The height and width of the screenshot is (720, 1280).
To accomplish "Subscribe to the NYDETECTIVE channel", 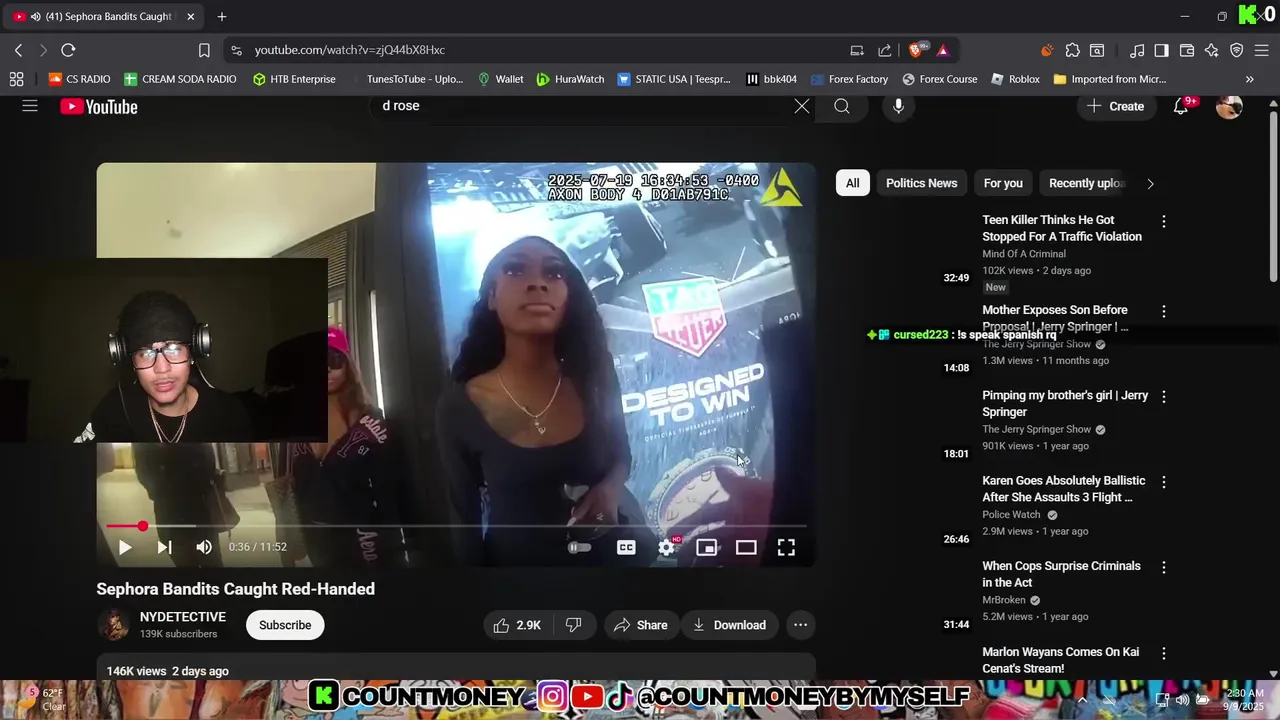I will (x=285, y=625).
